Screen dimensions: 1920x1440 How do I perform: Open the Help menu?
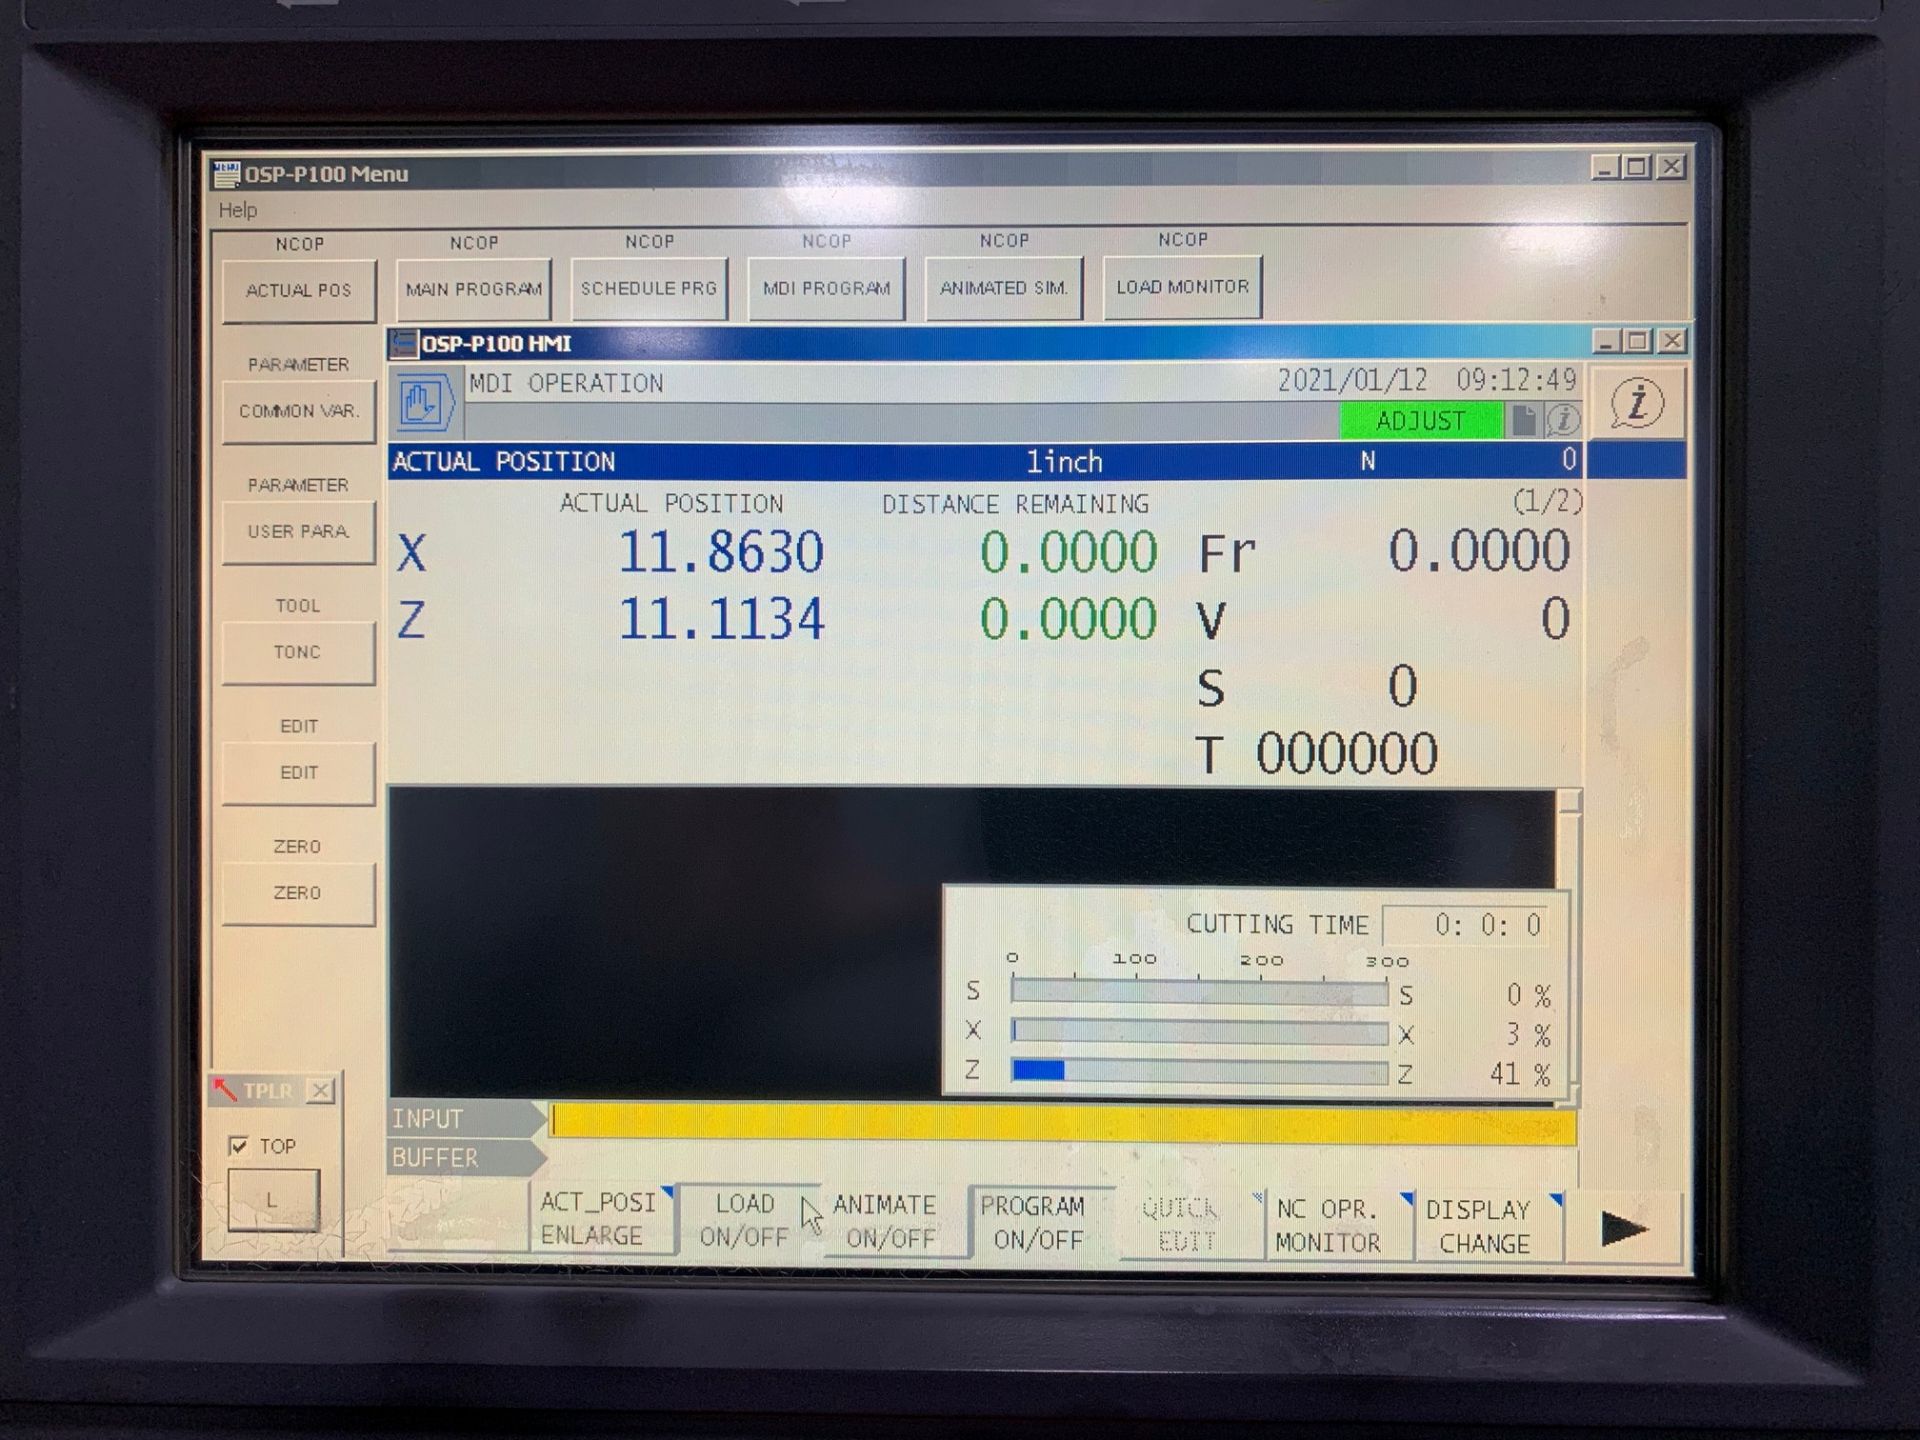[238, 210]
